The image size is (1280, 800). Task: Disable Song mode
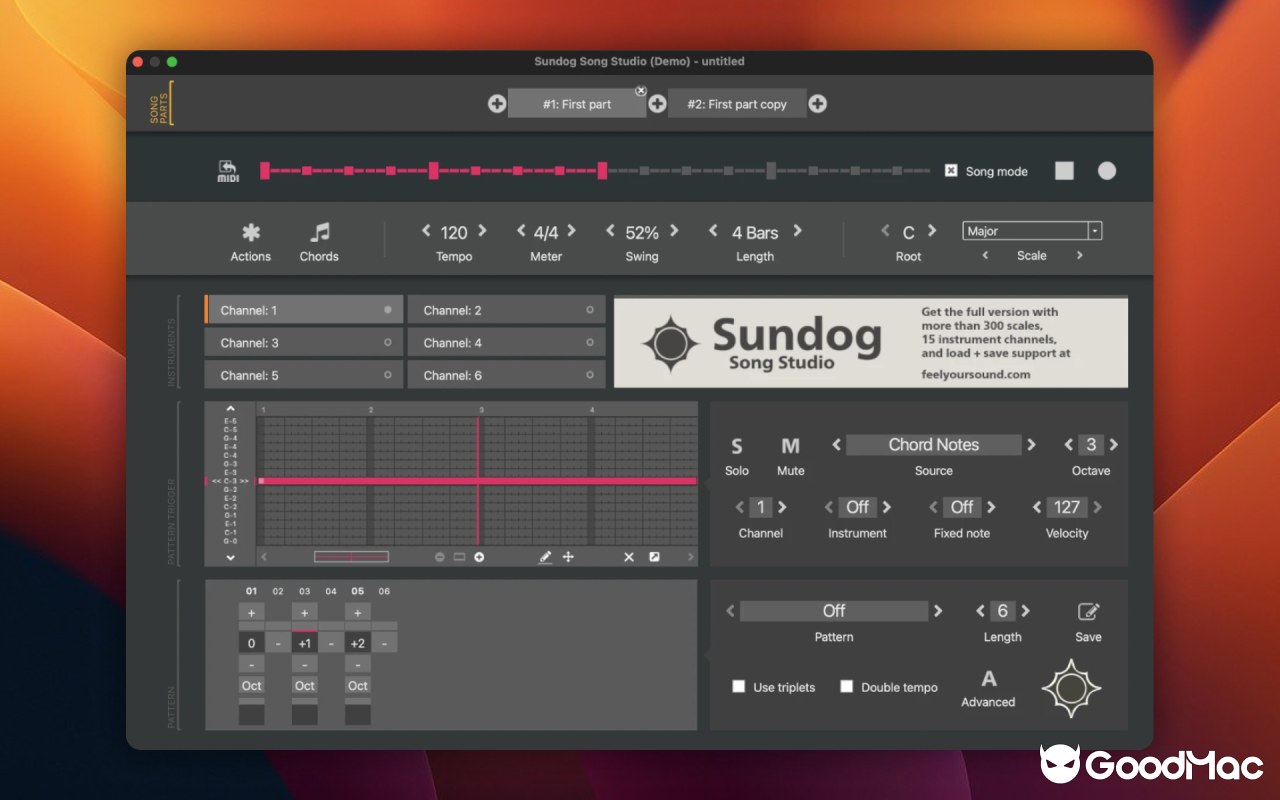pyautogui.click(x=952, y=170)
